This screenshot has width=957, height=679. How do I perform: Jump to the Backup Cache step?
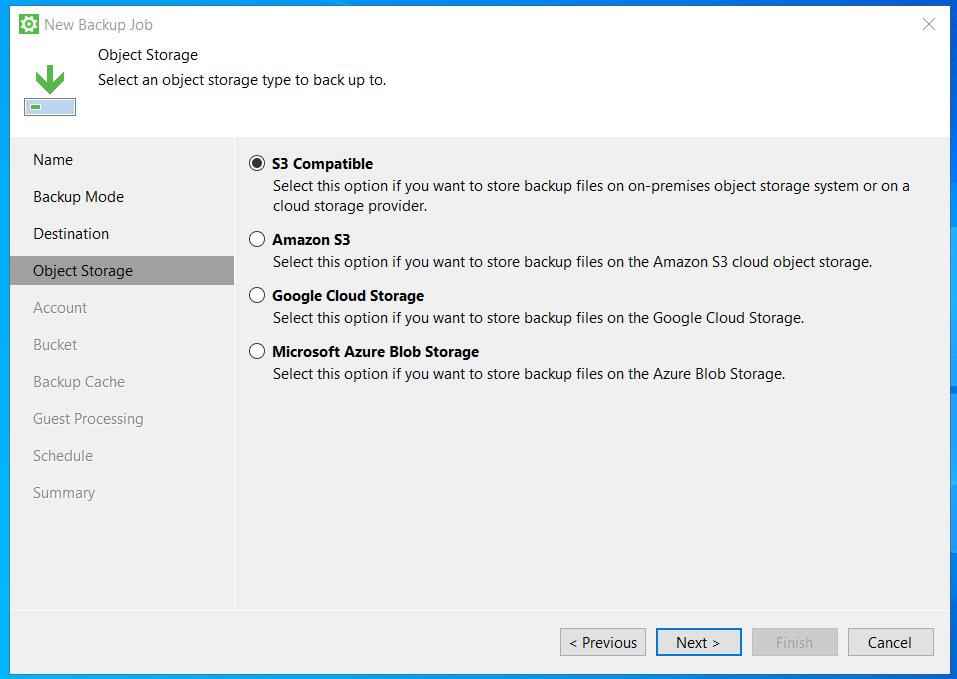(x=79, y=382)
